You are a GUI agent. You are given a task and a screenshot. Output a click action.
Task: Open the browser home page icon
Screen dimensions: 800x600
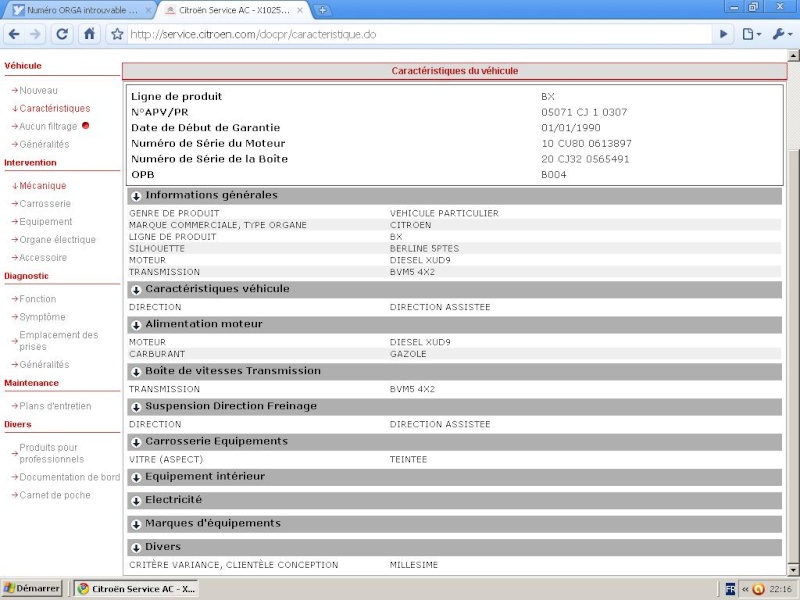(89, 34)
